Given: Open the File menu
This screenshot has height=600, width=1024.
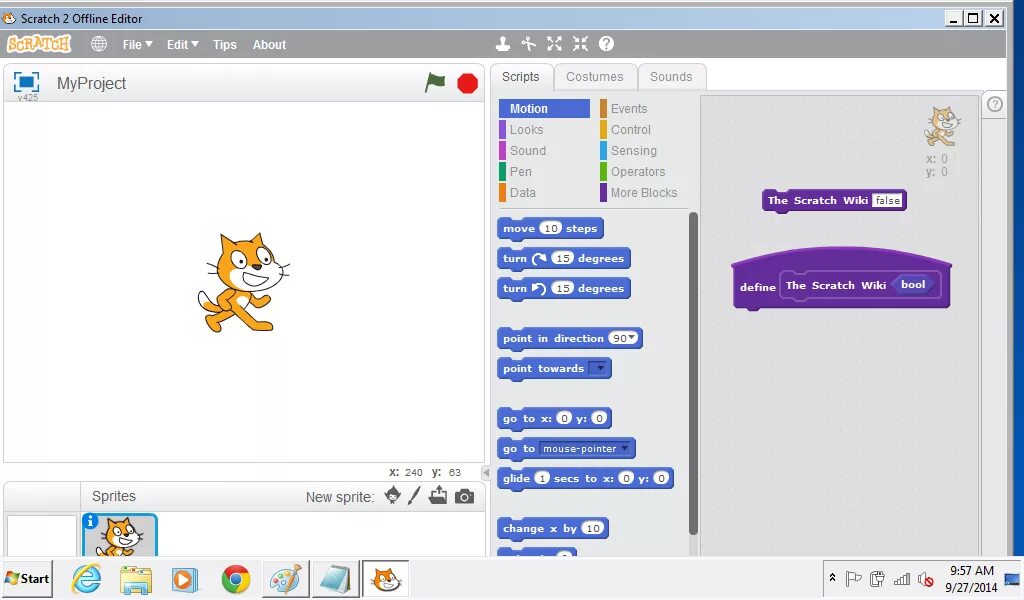Looking at the screenshot, I should tap(137, 44).
